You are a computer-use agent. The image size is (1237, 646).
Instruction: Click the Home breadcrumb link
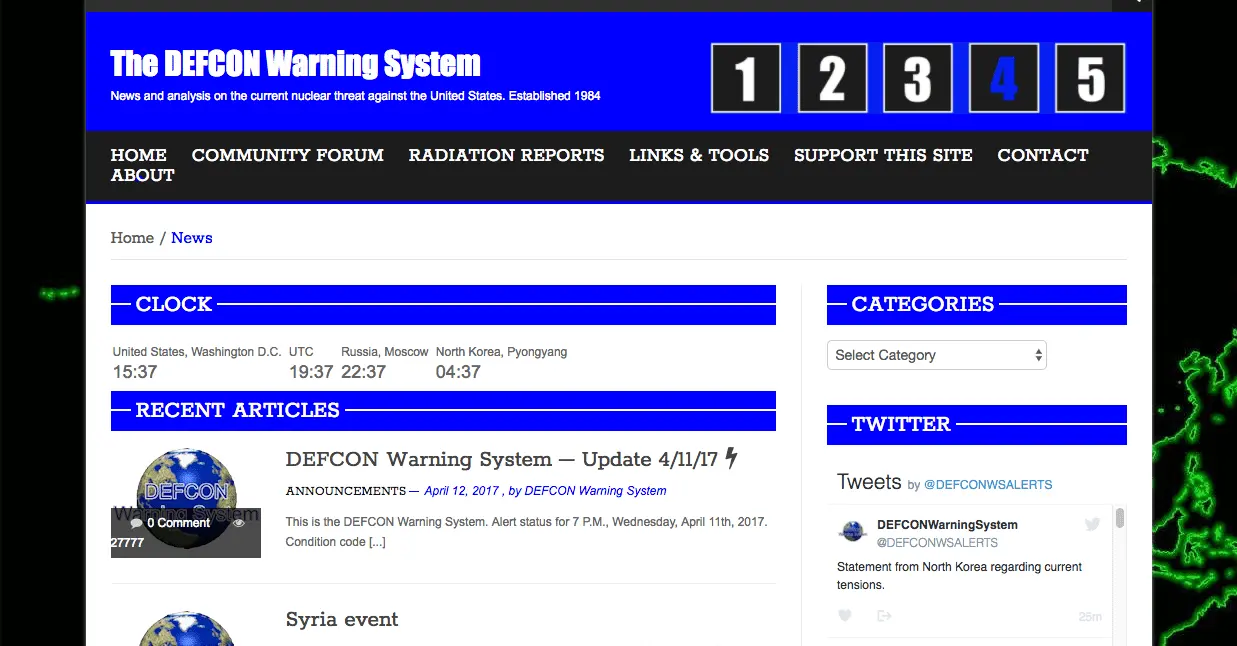(132, 238)
